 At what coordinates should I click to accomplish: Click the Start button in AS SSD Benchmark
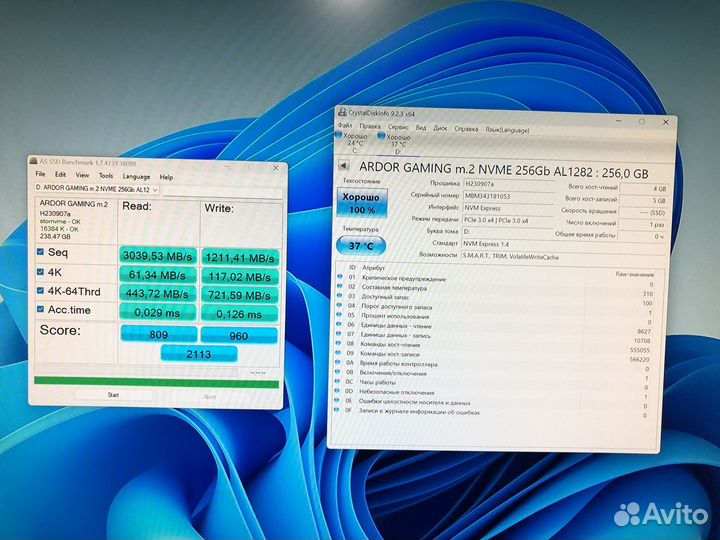pyautogui.click(x=113, y=394)
